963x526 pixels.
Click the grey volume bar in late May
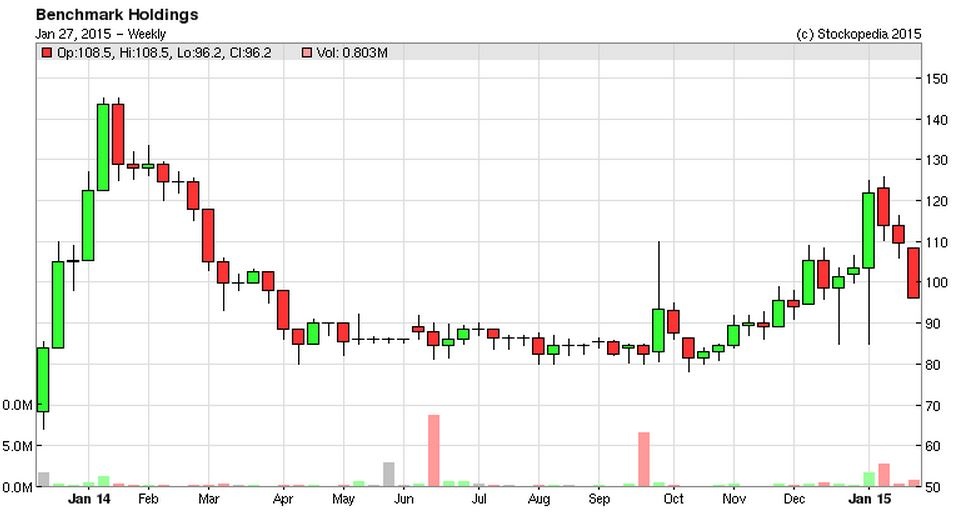point(388,474)
